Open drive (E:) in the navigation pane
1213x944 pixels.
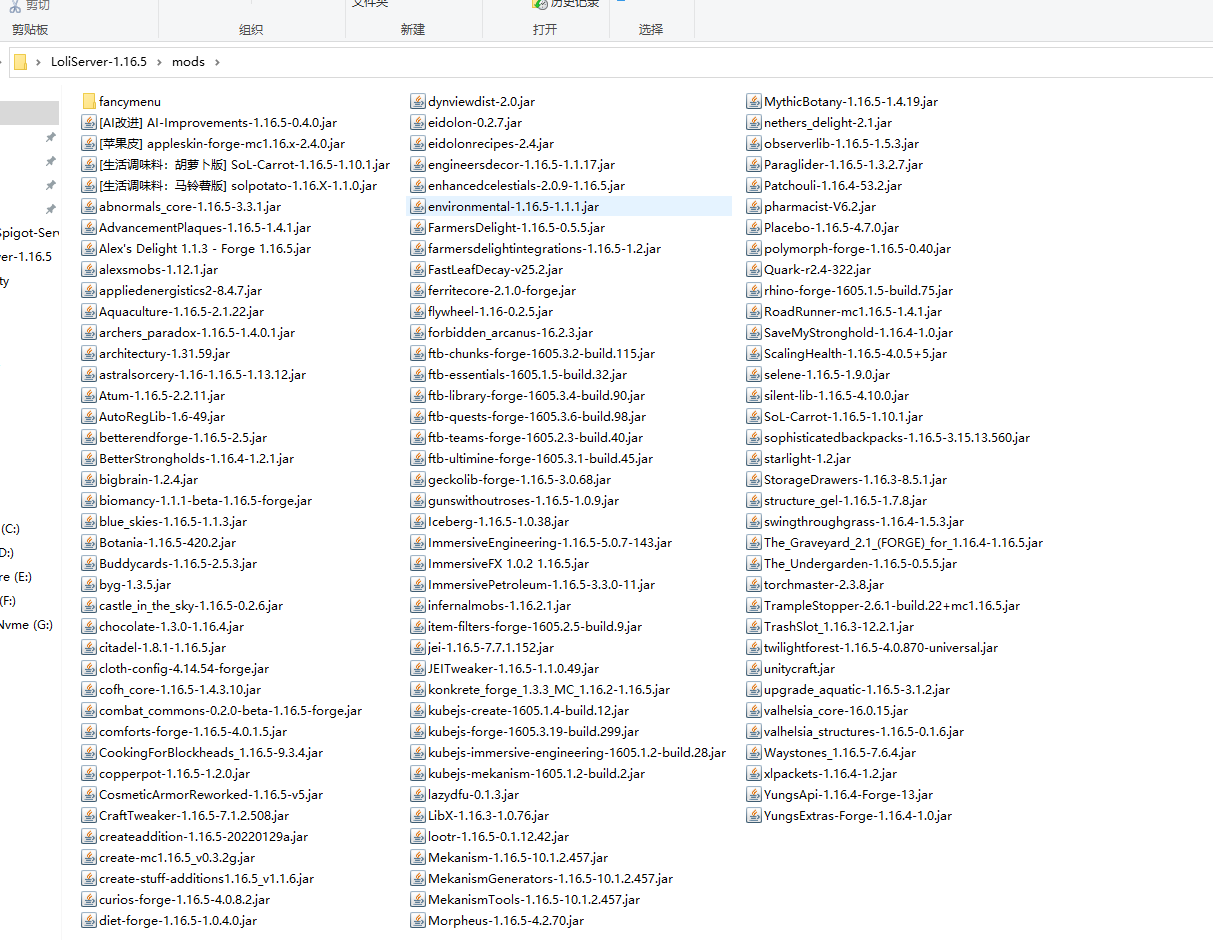[x=16, y=577]
